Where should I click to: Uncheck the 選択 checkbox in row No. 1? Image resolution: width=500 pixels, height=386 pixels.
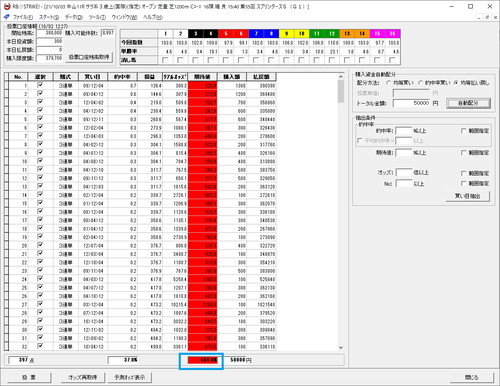pyautogui.click(x=40, y=85)
